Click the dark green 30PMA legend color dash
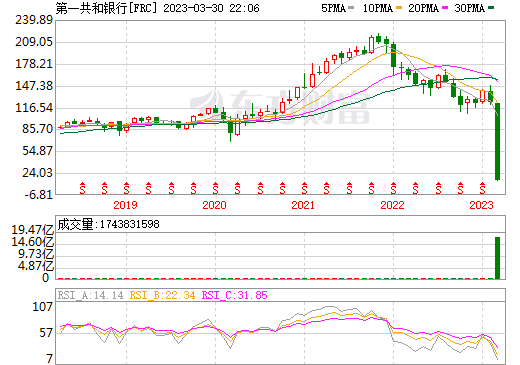This screenshot has height=365, width=520. click(x=491, y=8)
